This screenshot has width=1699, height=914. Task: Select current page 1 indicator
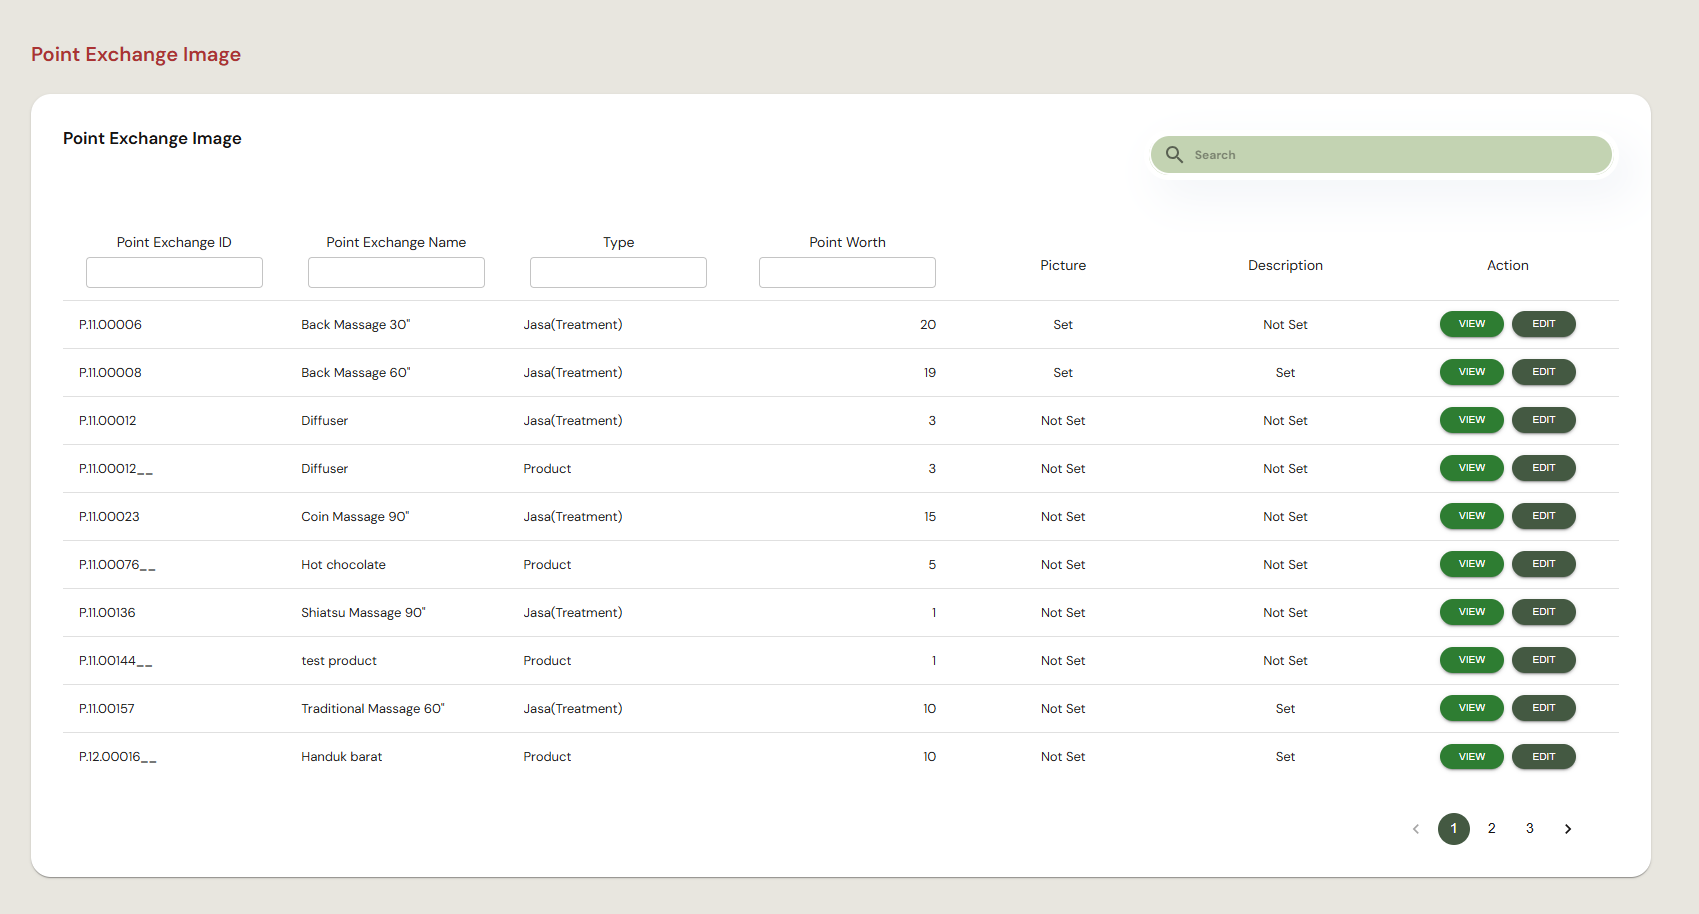(x=1454, y=829)
